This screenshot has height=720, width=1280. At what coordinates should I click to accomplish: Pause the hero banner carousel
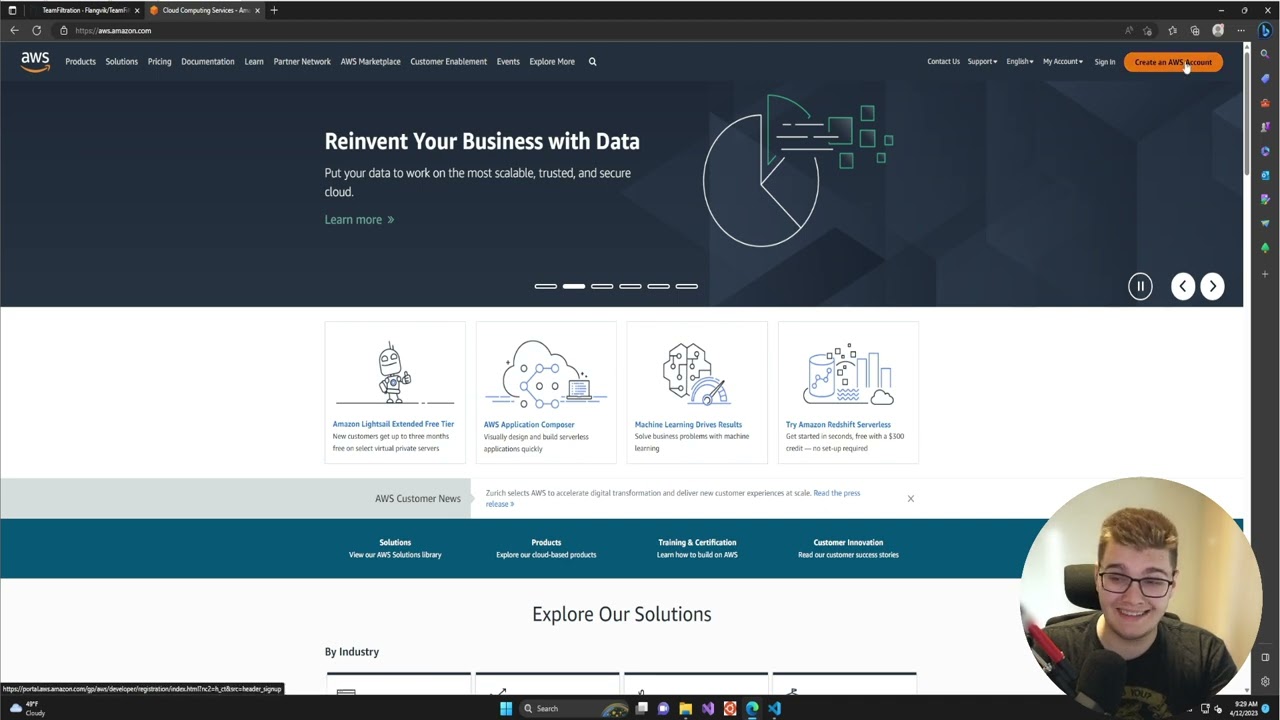1140,286
